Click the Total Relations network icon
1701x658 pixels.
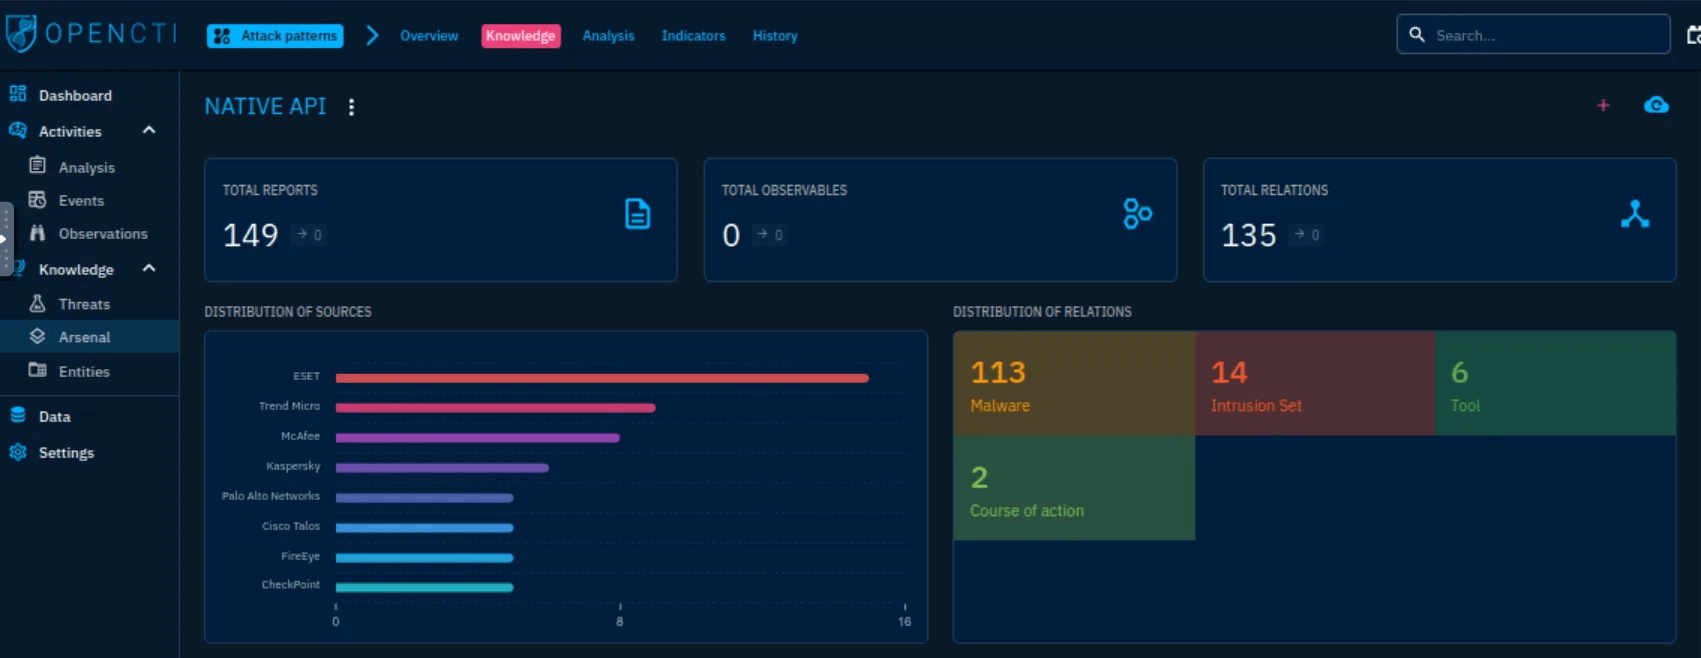click(1635, 214)
